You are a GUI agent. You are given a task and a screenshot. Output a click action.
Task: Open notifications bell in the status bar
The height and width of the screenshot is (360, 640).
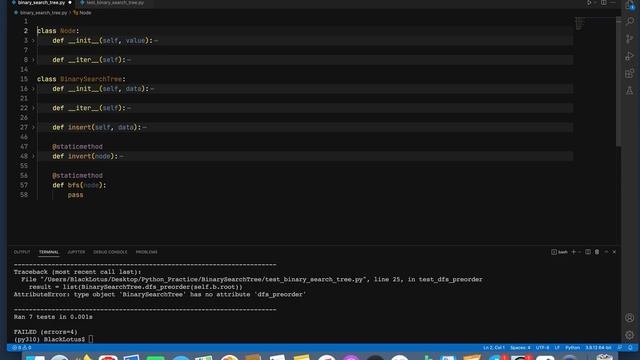[630, 347]
